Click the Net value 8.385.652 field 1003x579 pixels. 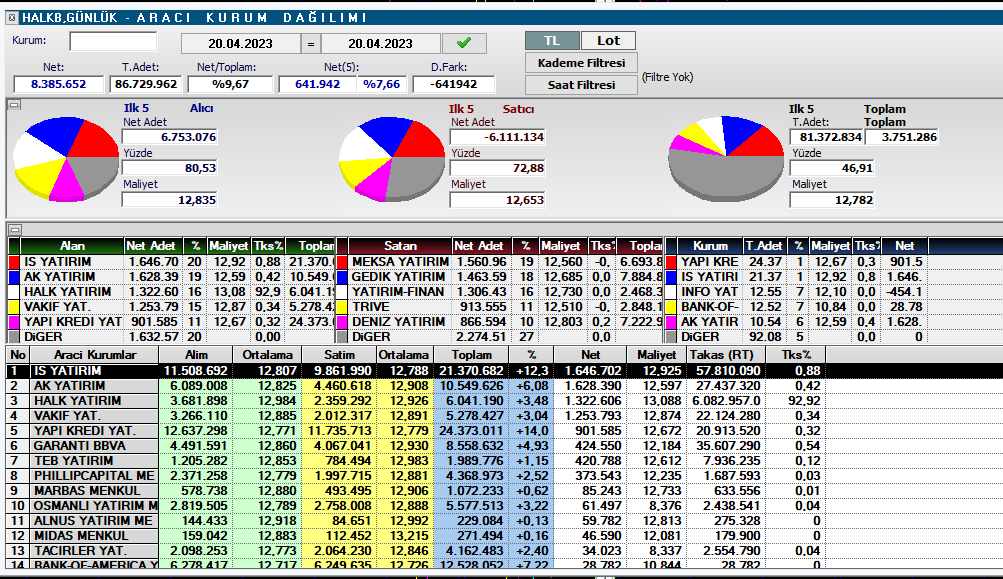(x=58, y=84)
